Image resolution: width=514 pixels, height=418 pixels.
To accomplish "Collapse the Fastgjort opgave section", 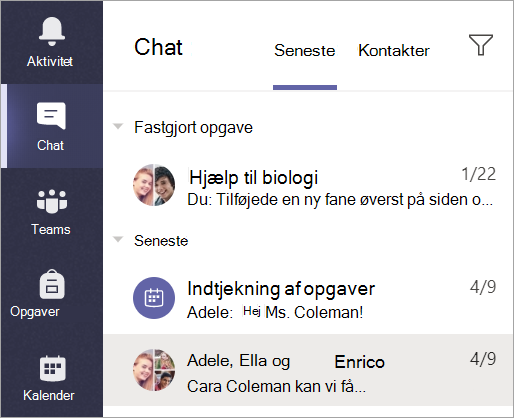I will click(x=118, y=126).
